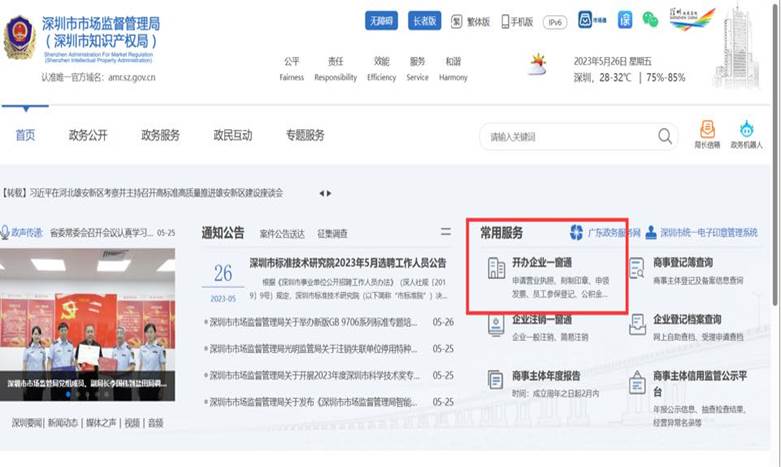The image size is (781, 467).
Task: Click the 商事主体年度报告 report icon
Action: (x=496, y=380)
